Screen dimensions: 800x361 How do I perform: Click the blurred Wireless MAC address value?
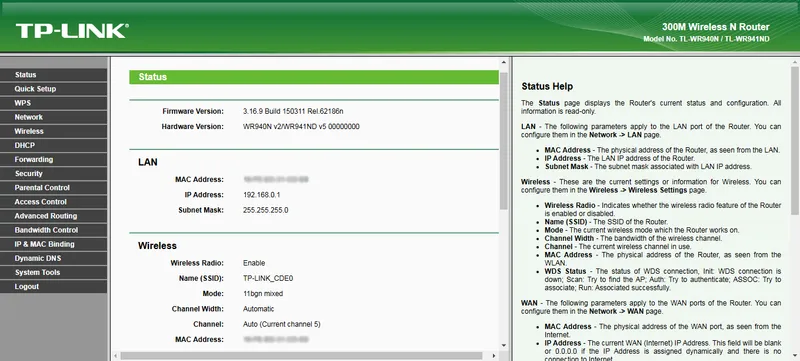[276, 340]
